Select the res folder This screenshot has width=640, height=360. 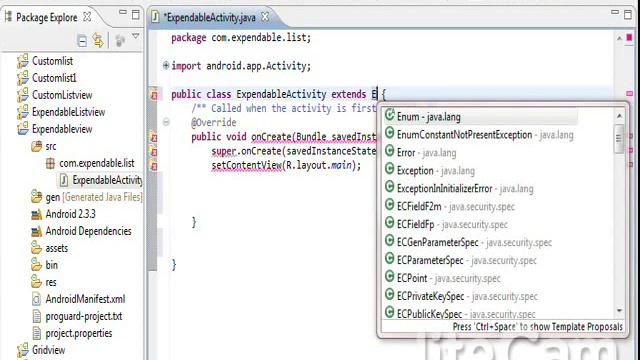coord(51,282)
